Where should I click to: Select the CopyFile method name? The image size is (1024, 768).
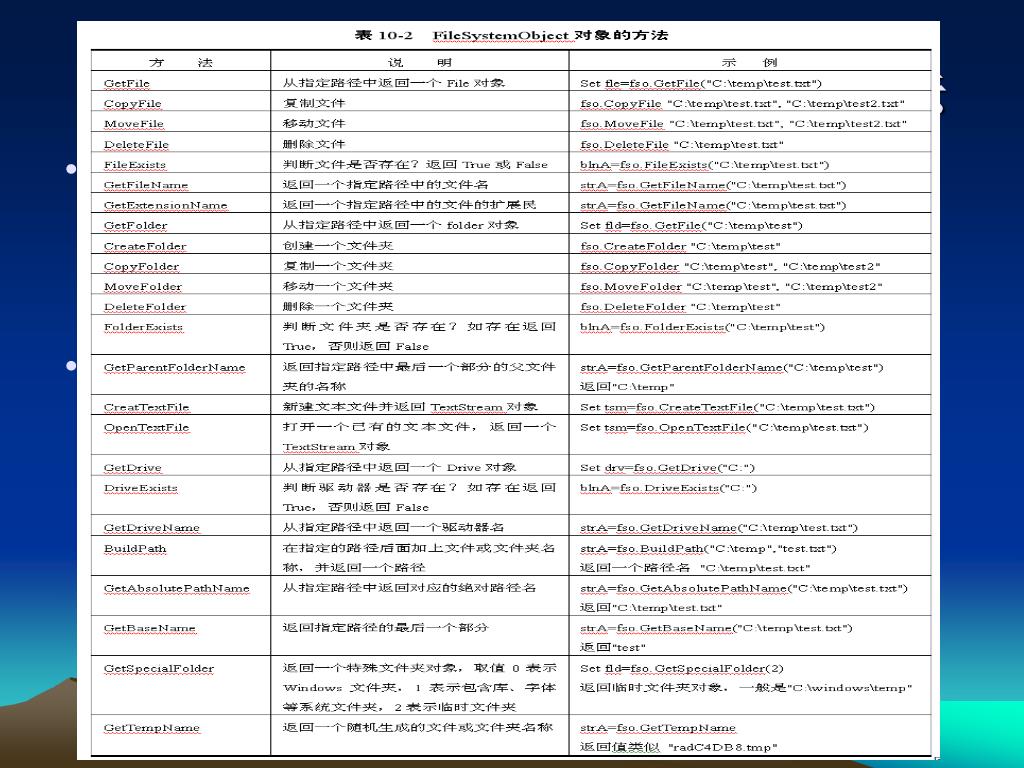[x=133, y=104]
